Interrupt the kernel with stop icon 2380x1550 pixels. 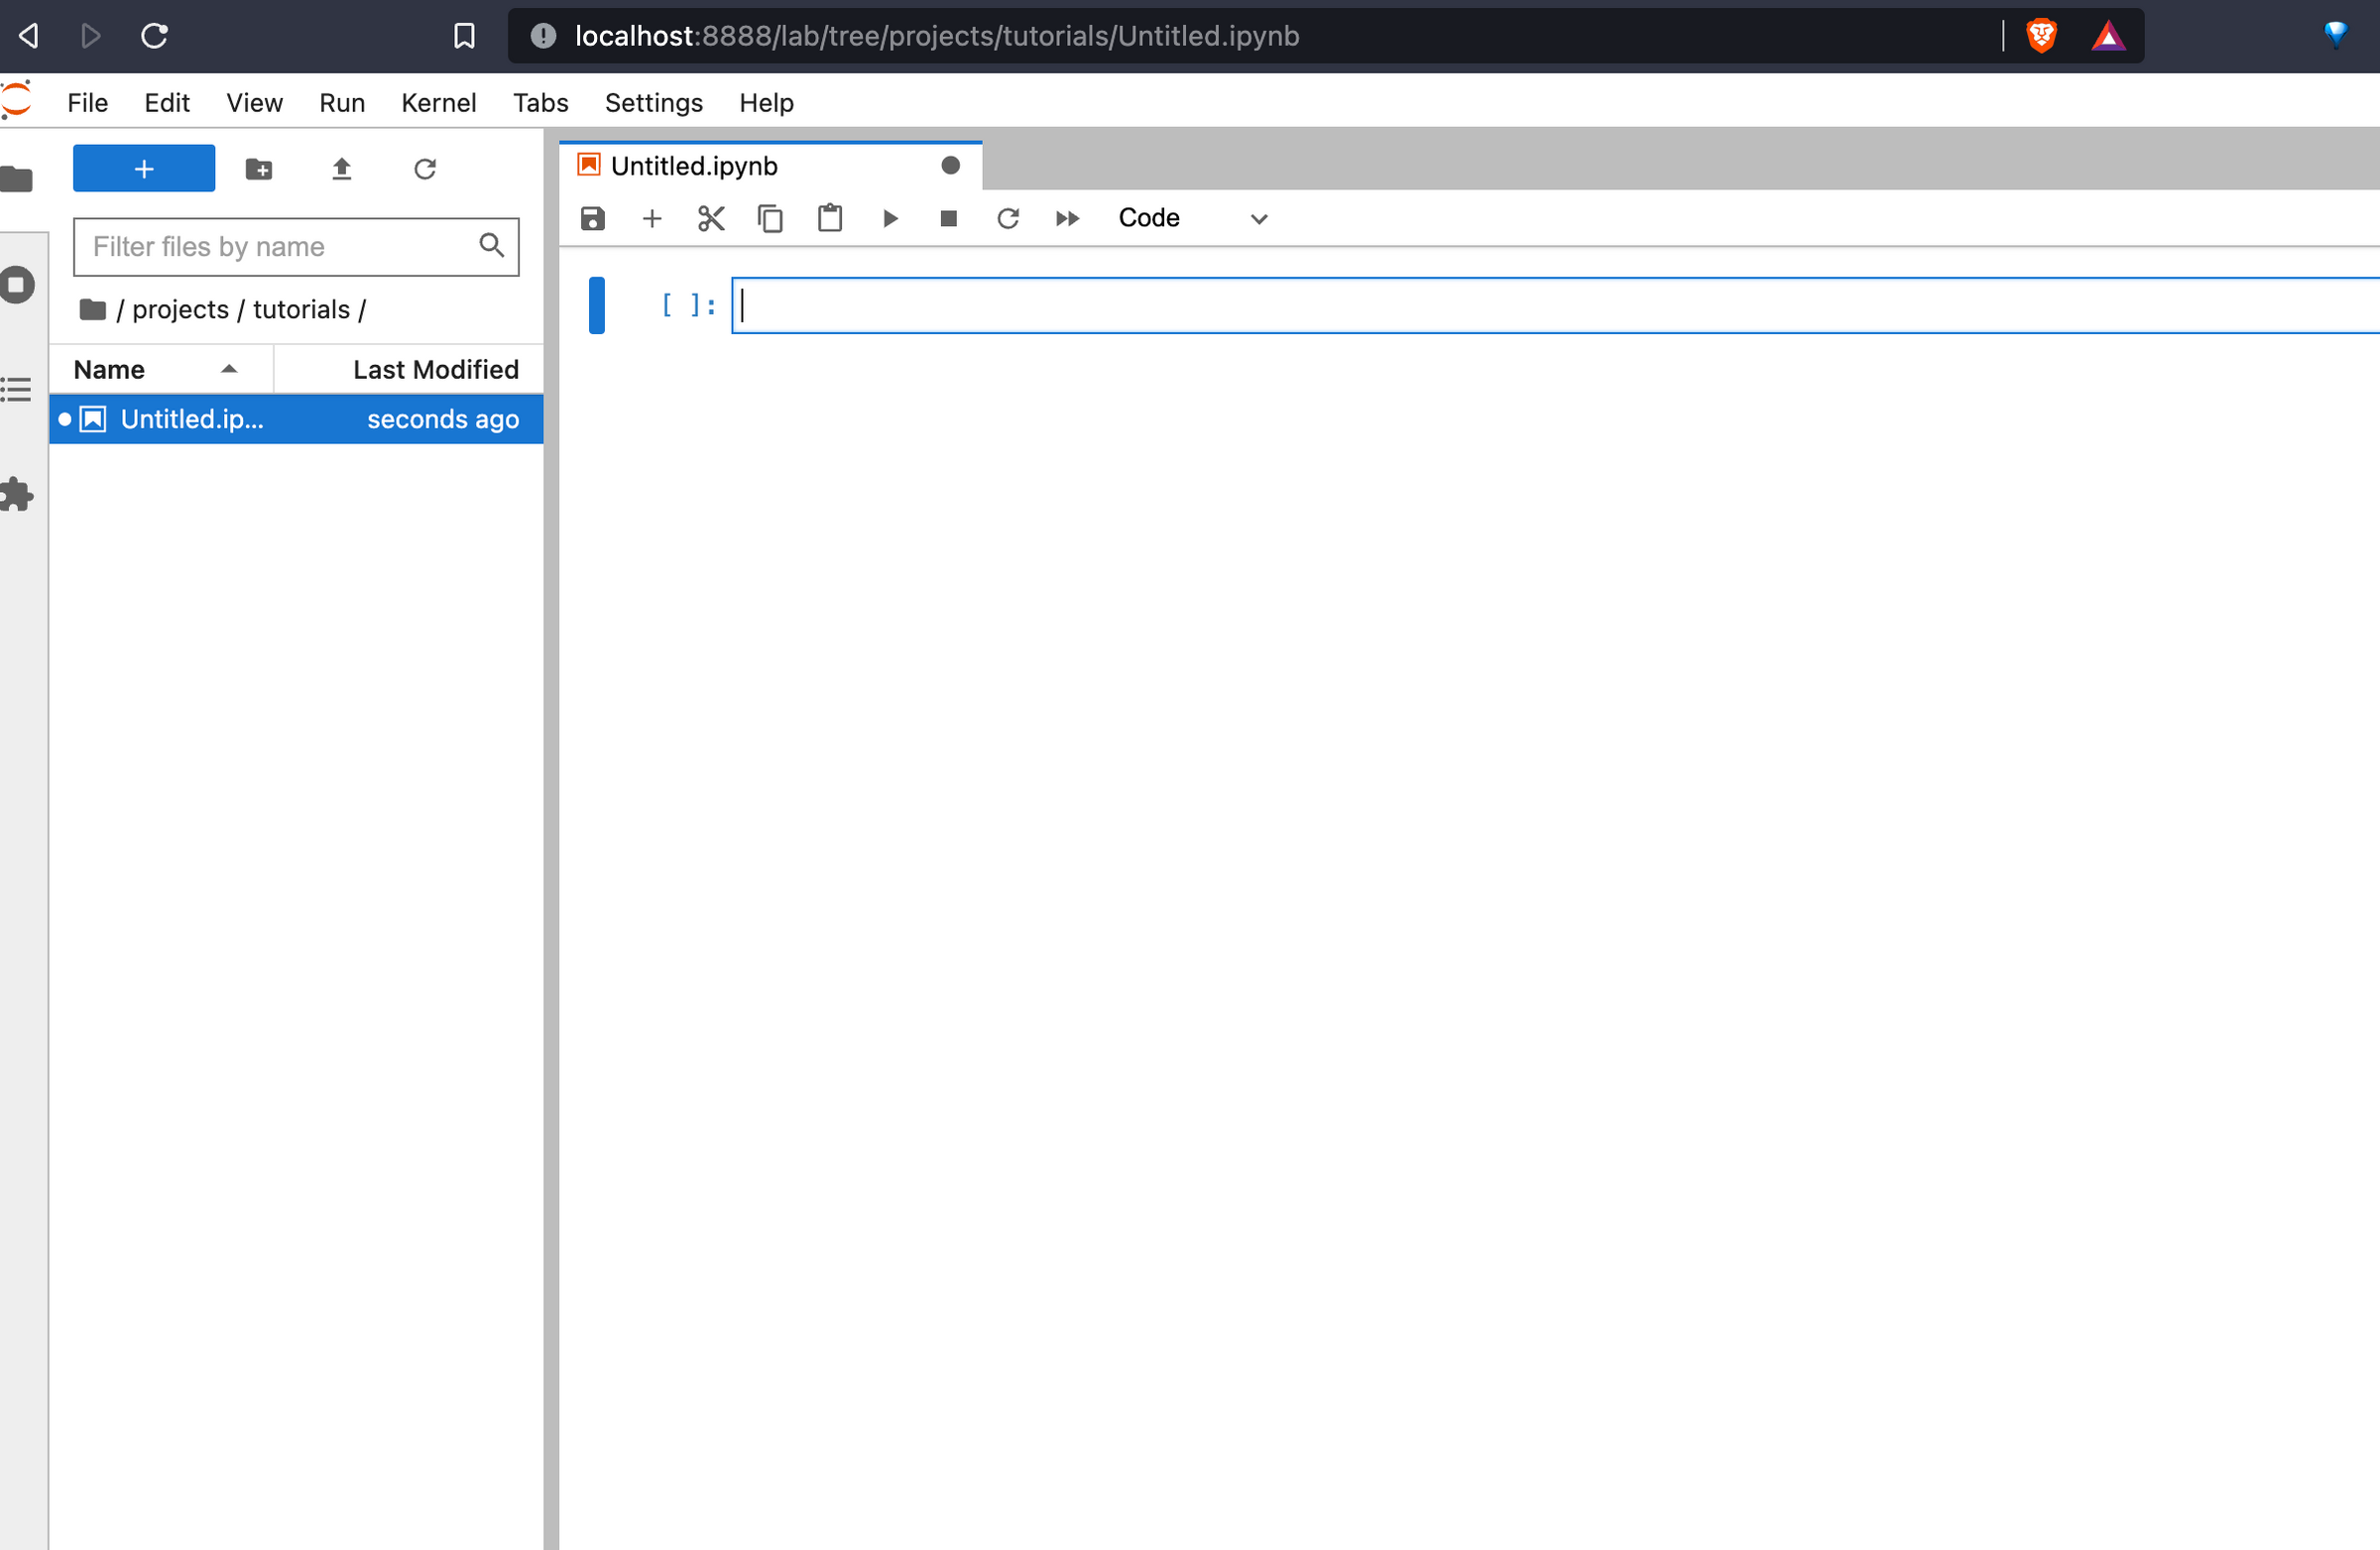(x=948, y=218)
